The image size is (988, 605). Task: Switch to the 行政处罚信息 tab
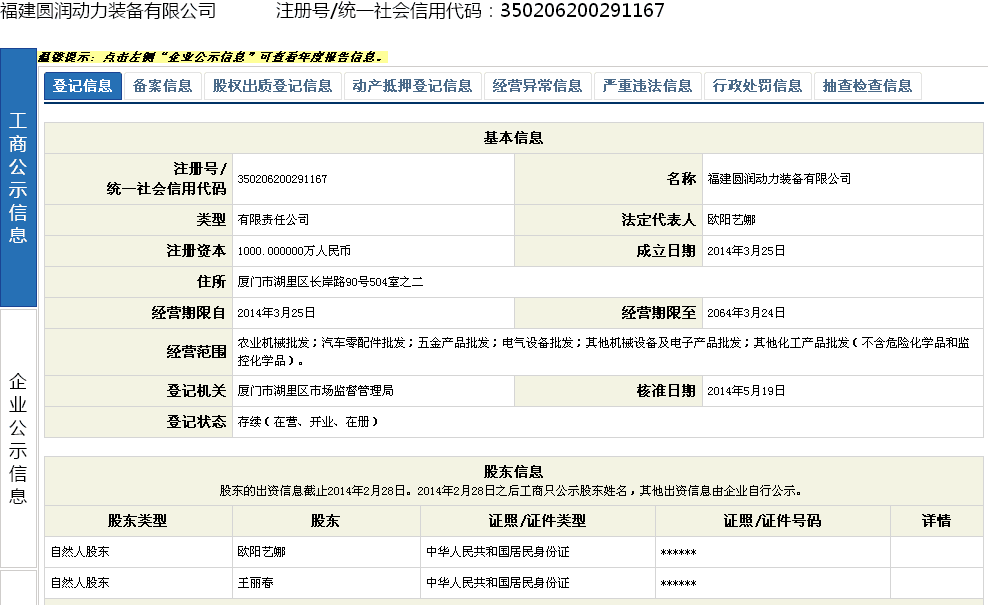(757, 86)
